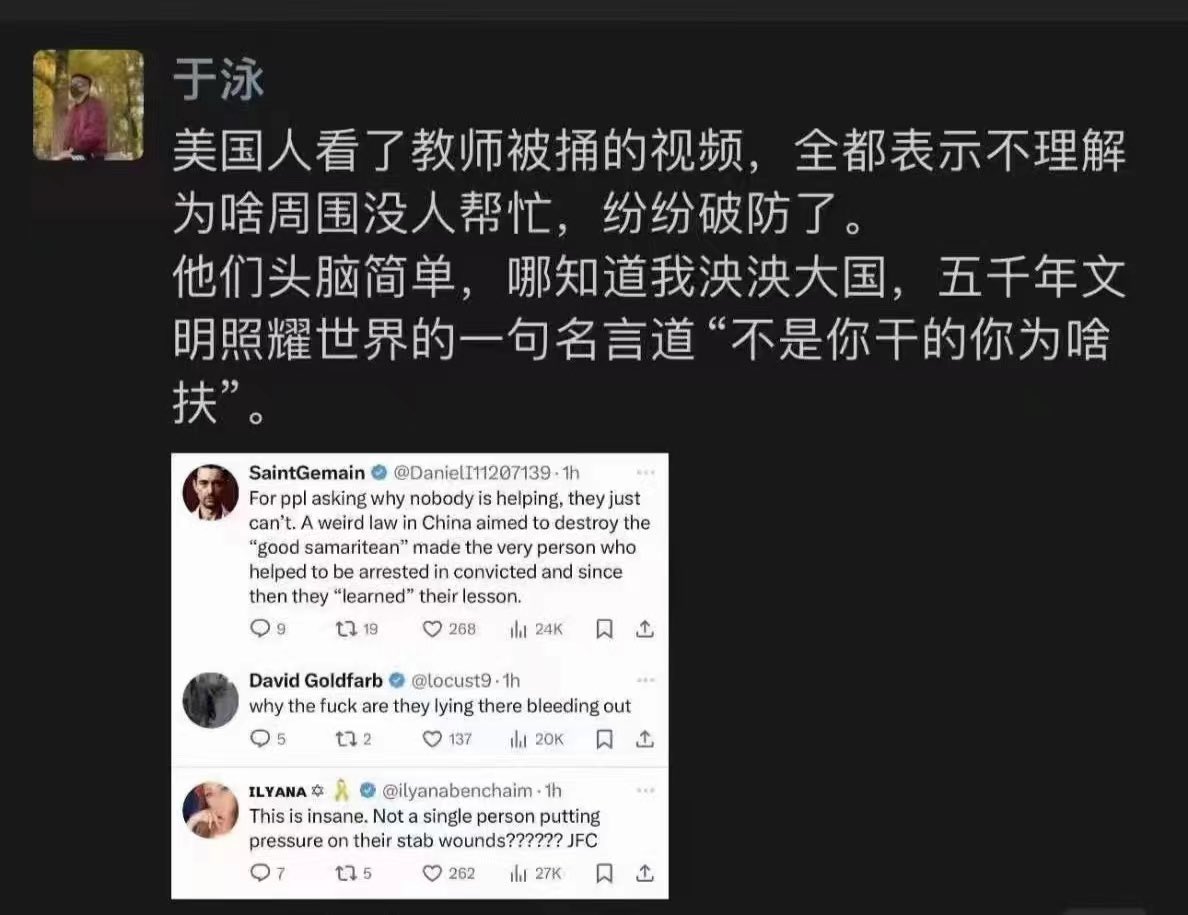
Task: Open 于泳's profile avatar
Action: click(x=89, y=105)
